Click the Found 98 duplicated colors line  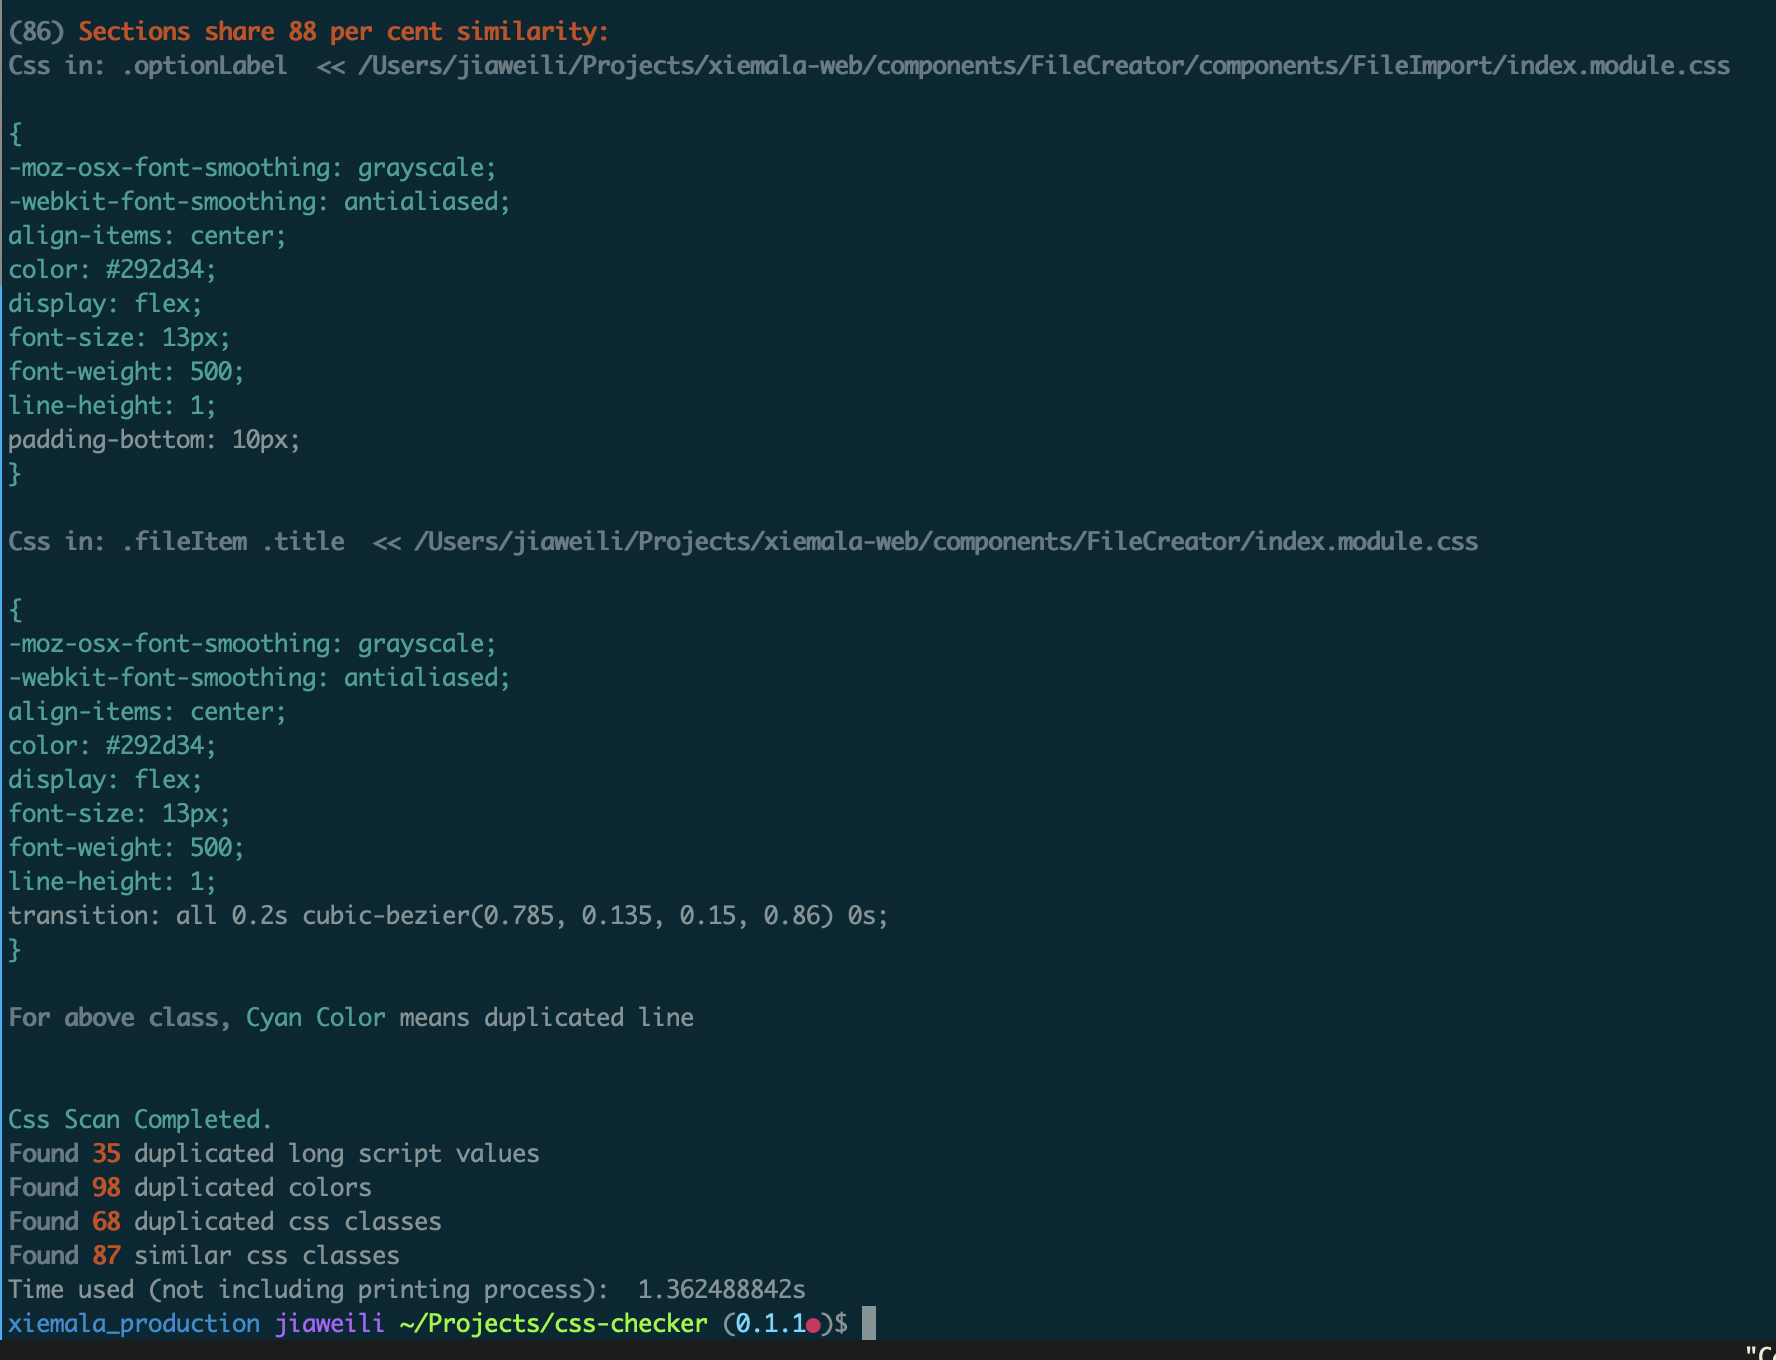pyautogui.click(x=190, y=1187)
